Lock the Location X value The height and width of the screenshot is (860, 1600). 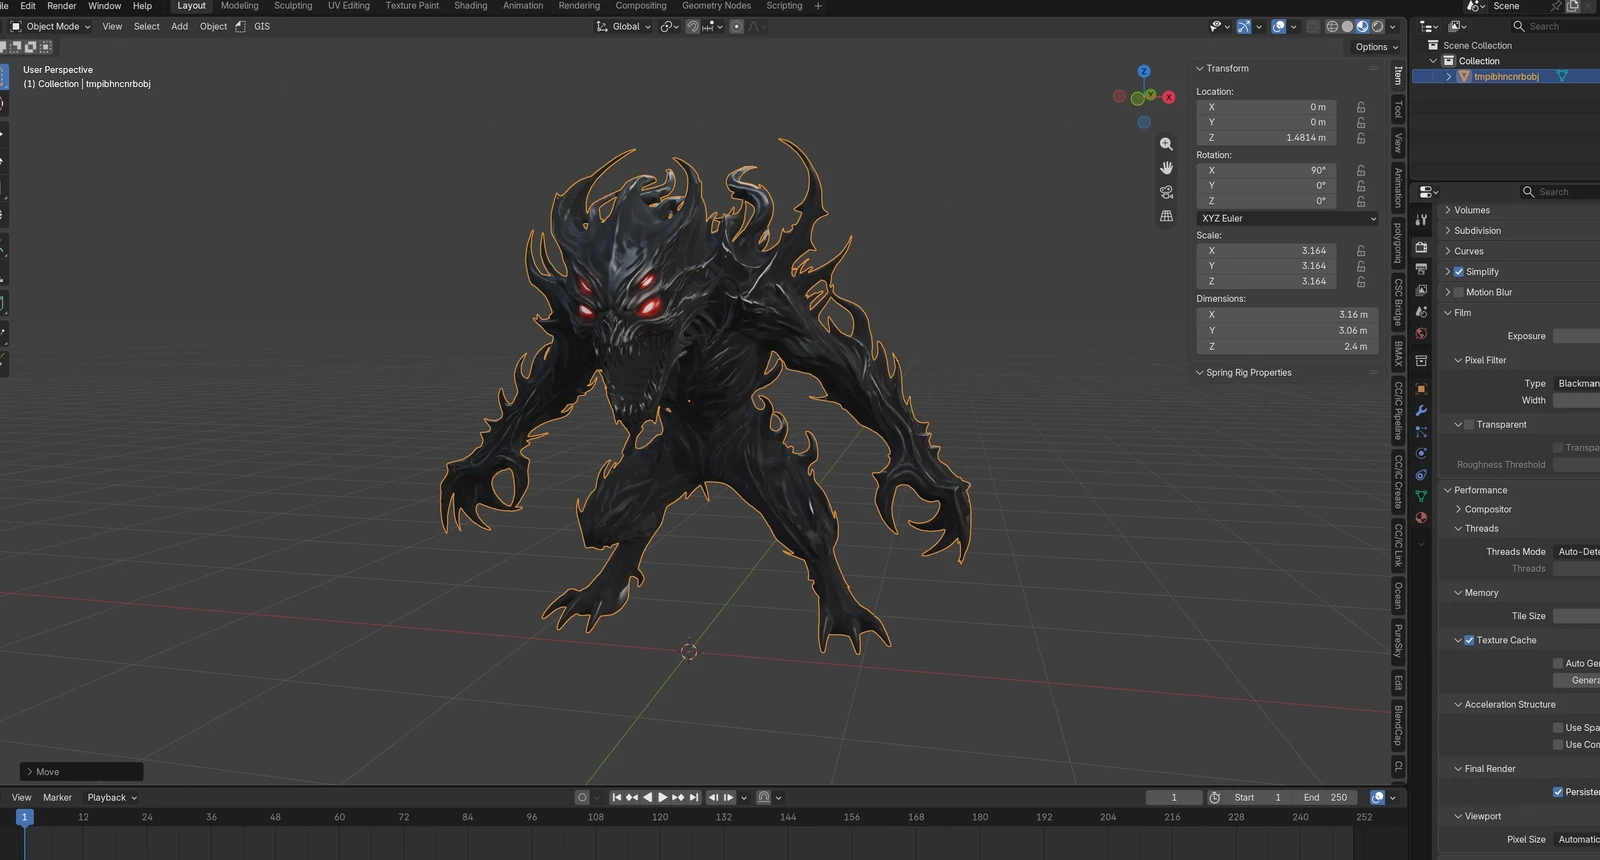point(1361,107)
